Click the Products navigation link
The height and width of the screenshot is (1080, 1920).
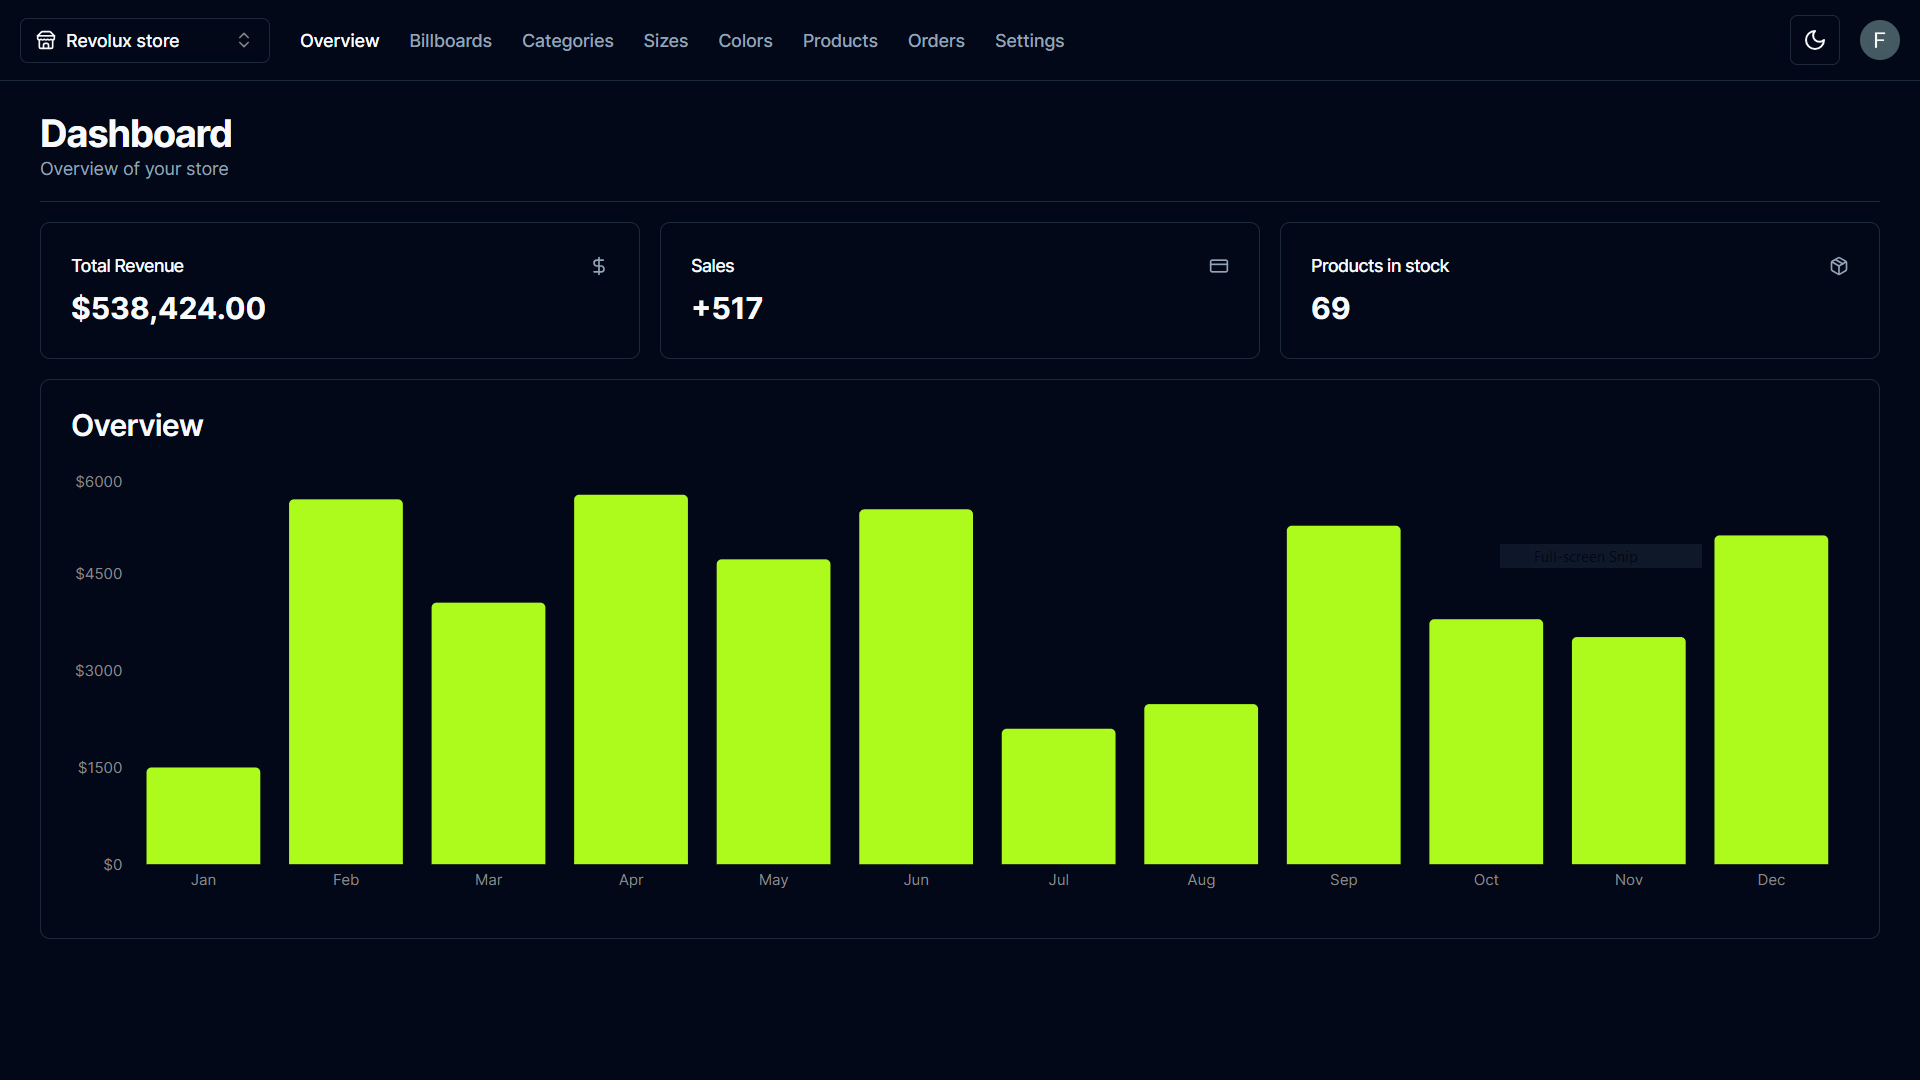[840, 41]
